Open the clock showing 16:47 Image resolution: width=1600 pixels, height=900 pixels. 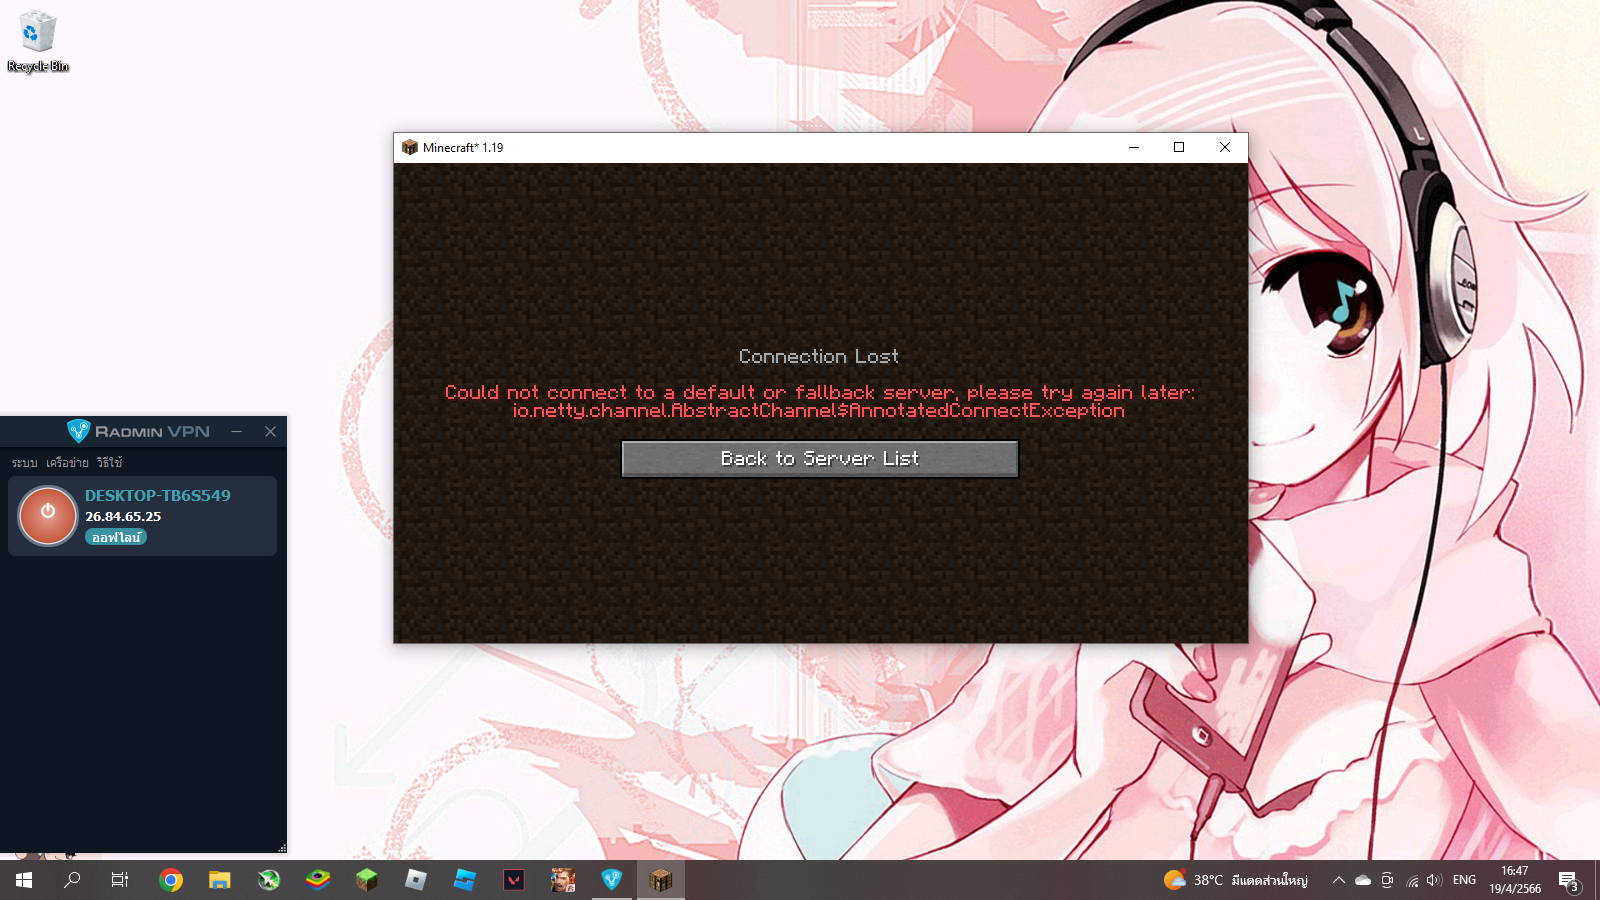pos(1515,880)
